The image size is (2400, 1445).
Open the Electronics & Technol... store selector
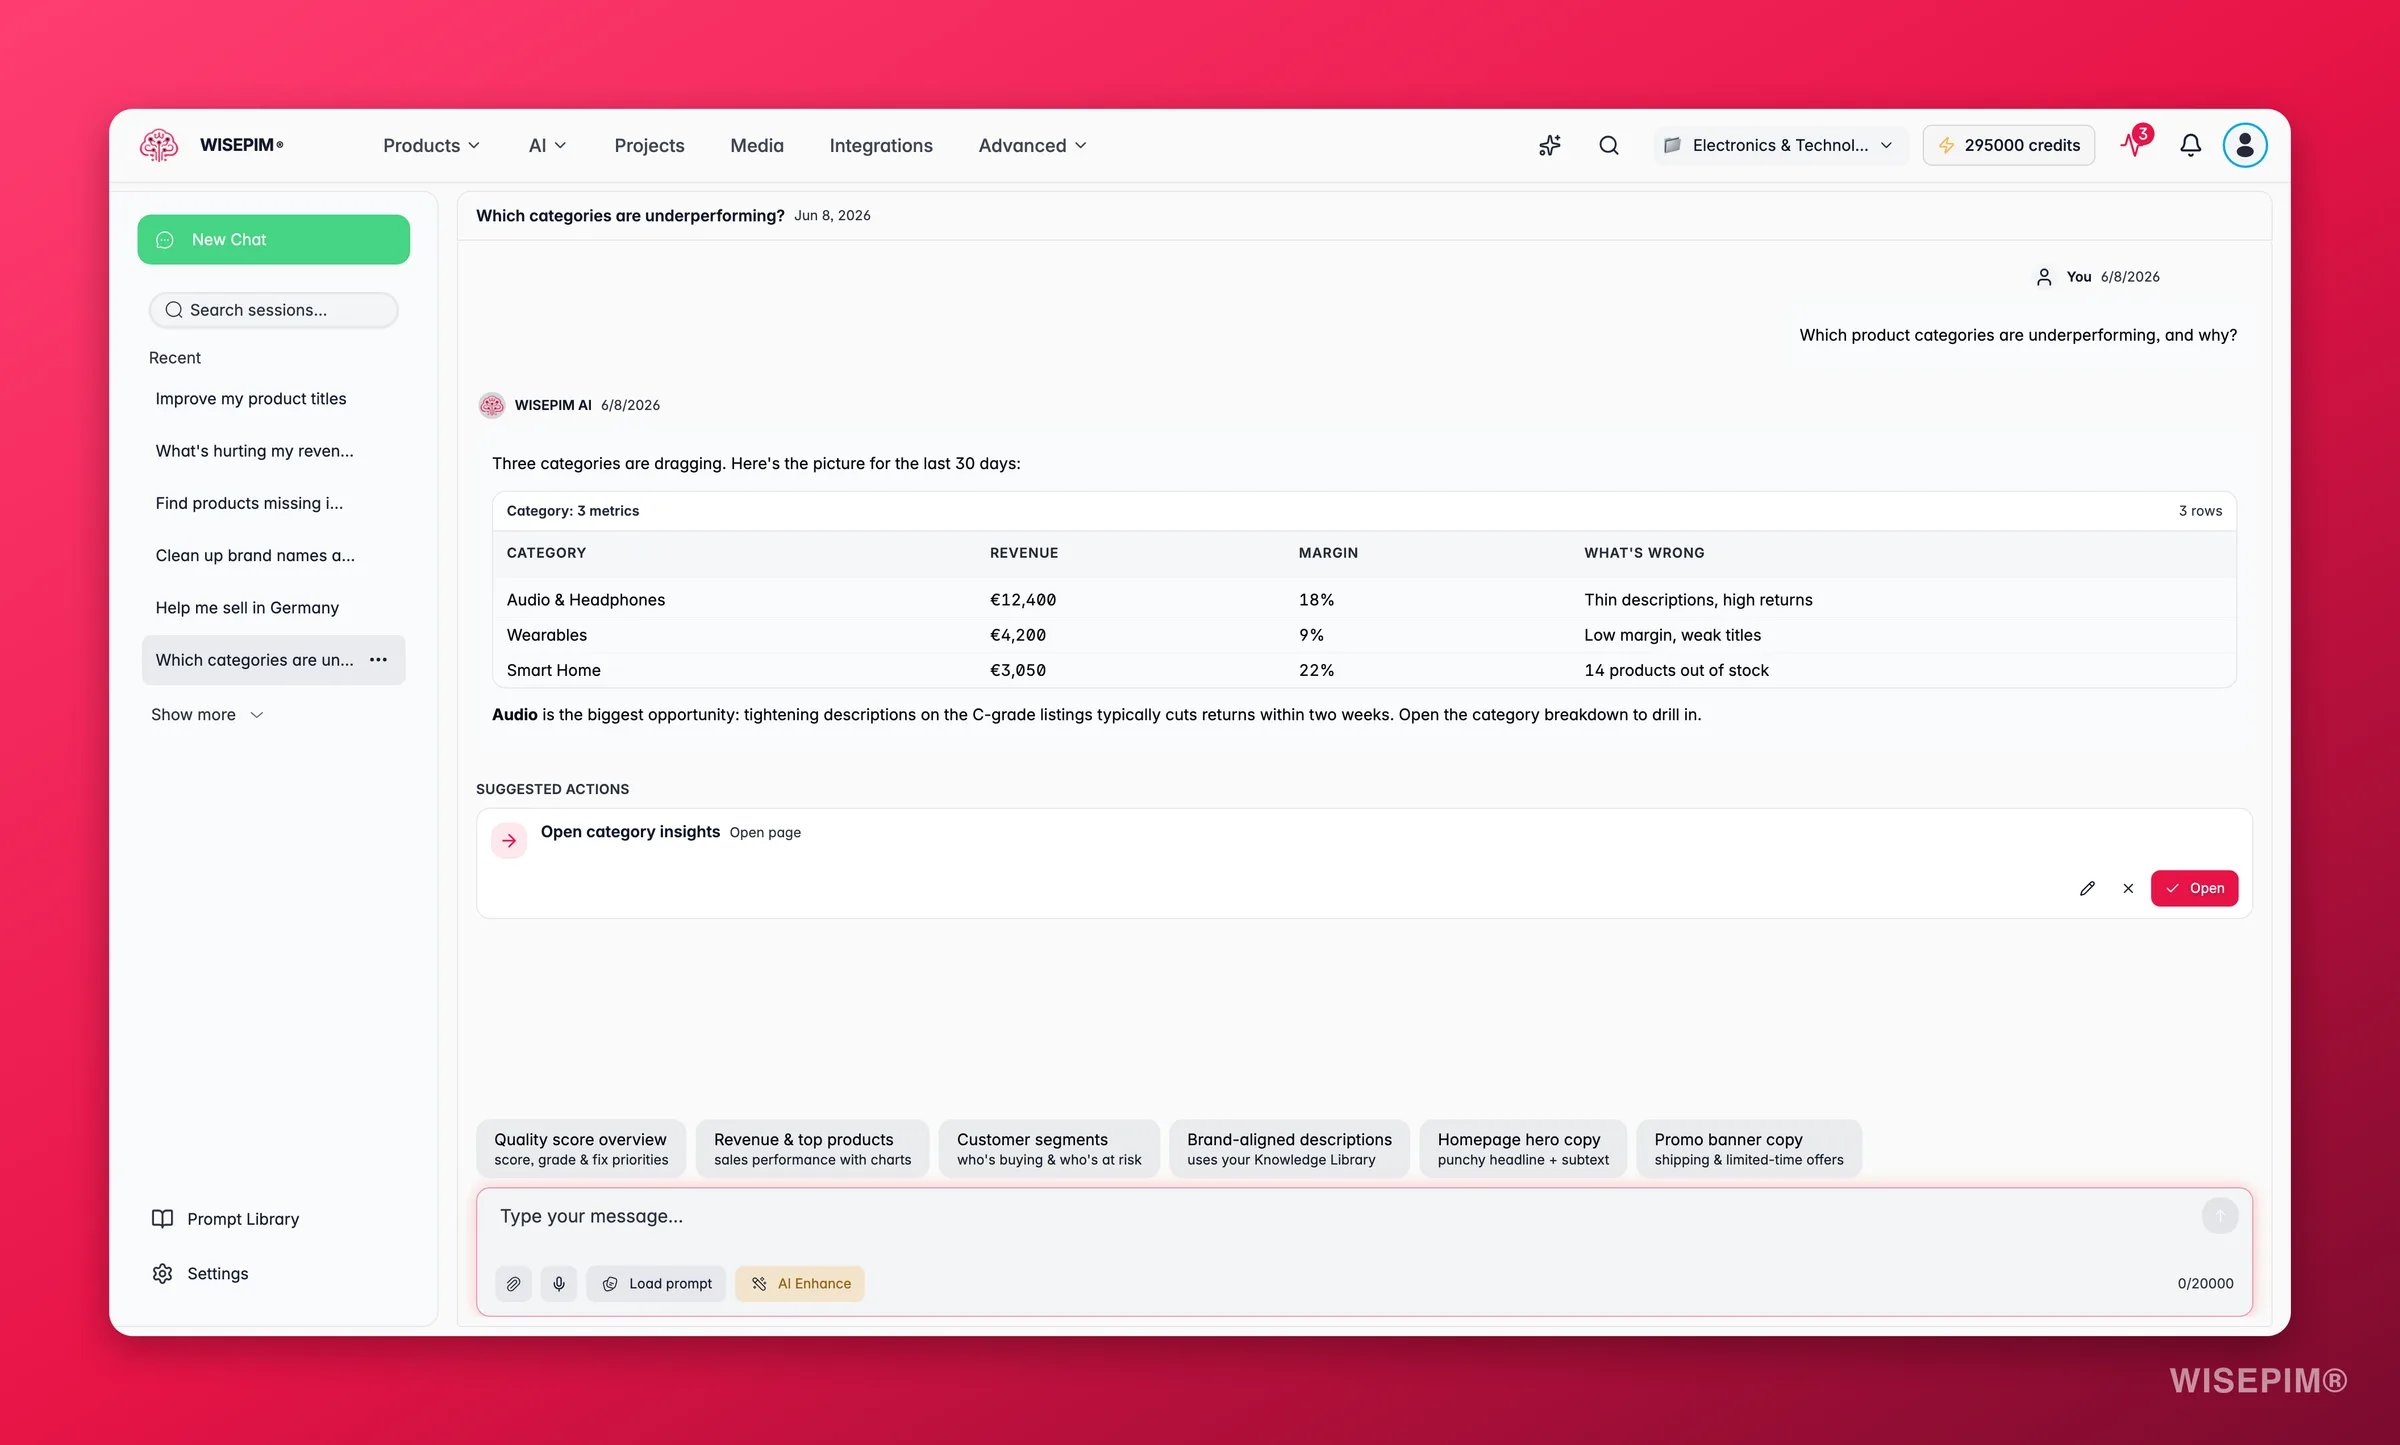[x=1780, y=145]
